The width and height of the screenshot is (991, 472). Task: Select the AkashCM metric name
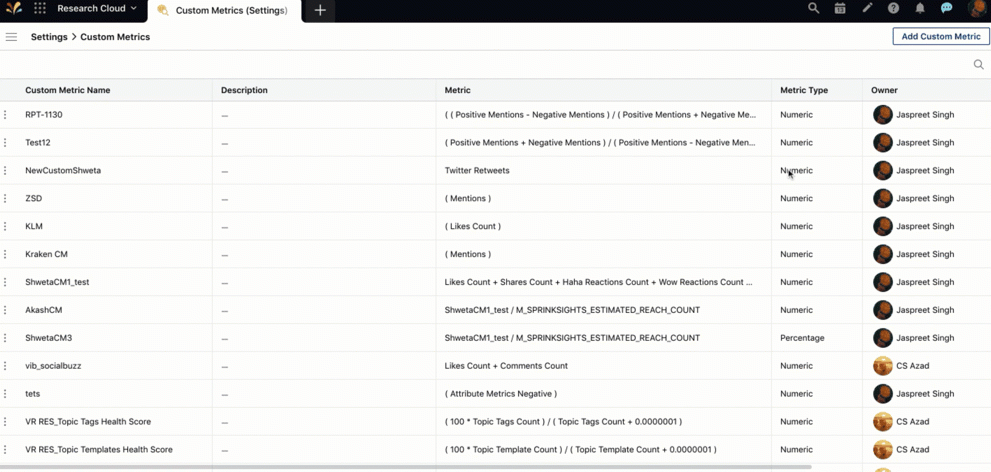pyautogui.click(x=44, y=310)
